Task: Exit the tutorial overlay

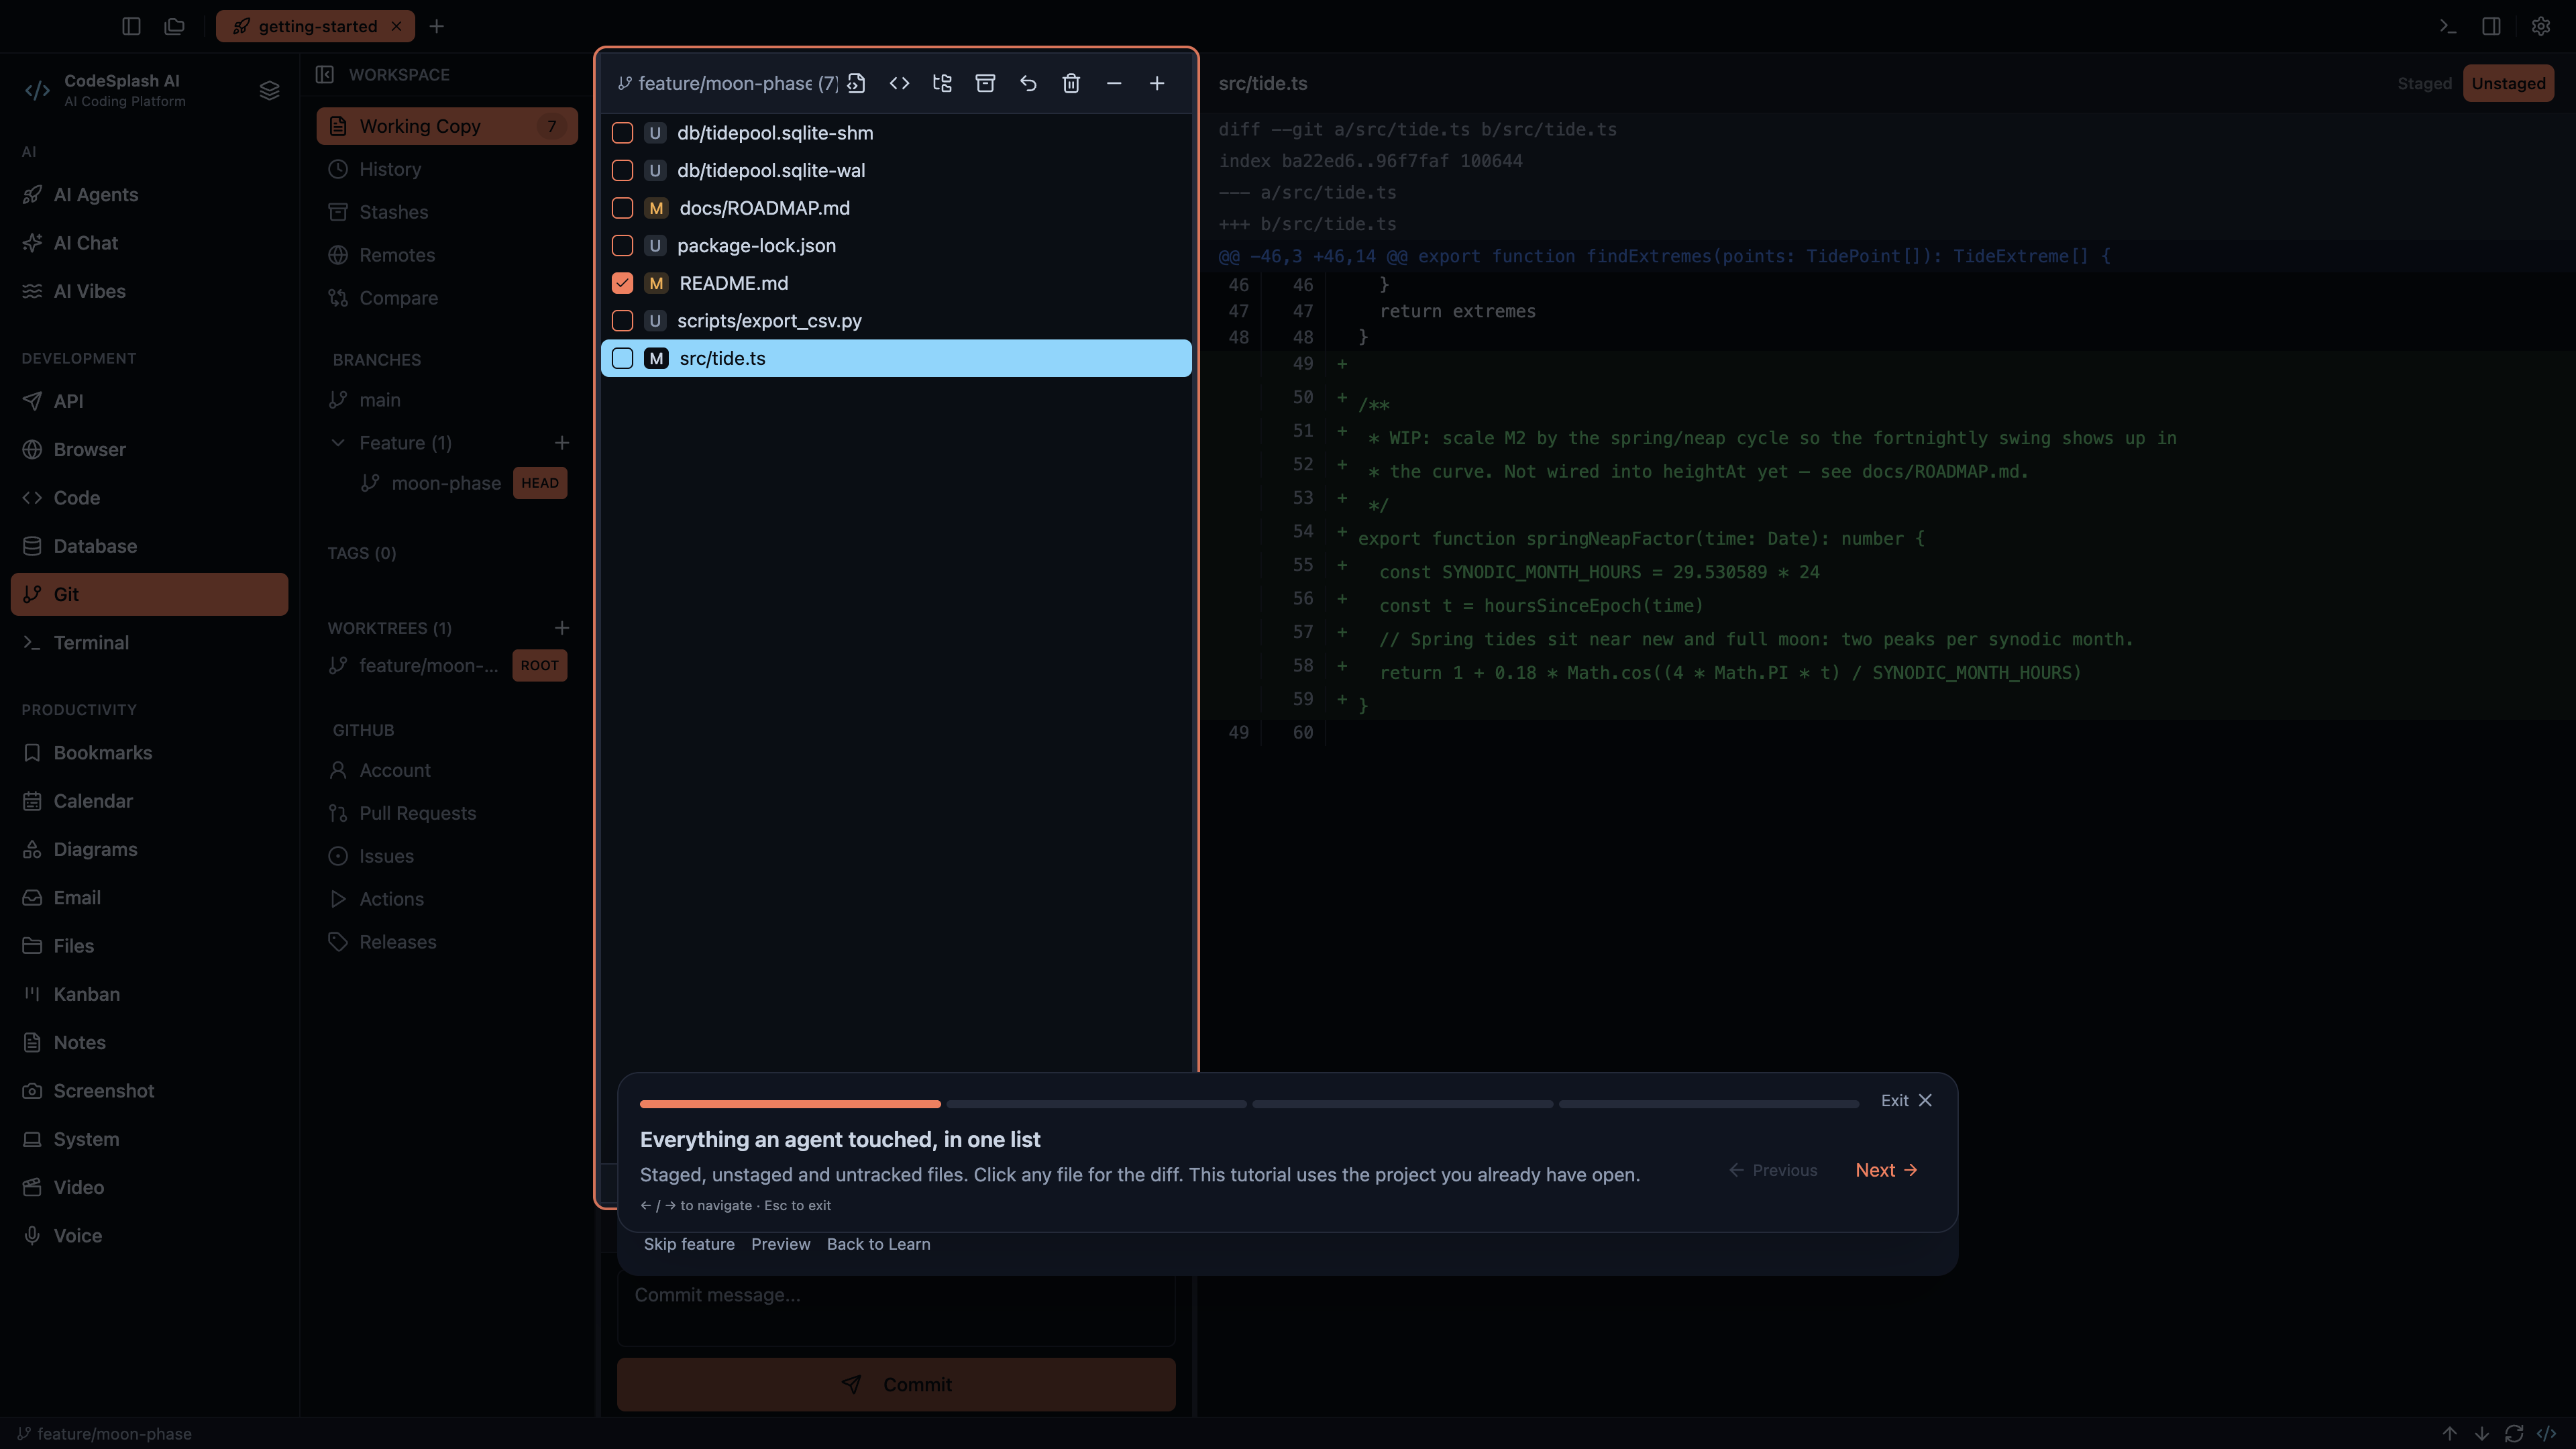Action: tap(1906, 1100)
